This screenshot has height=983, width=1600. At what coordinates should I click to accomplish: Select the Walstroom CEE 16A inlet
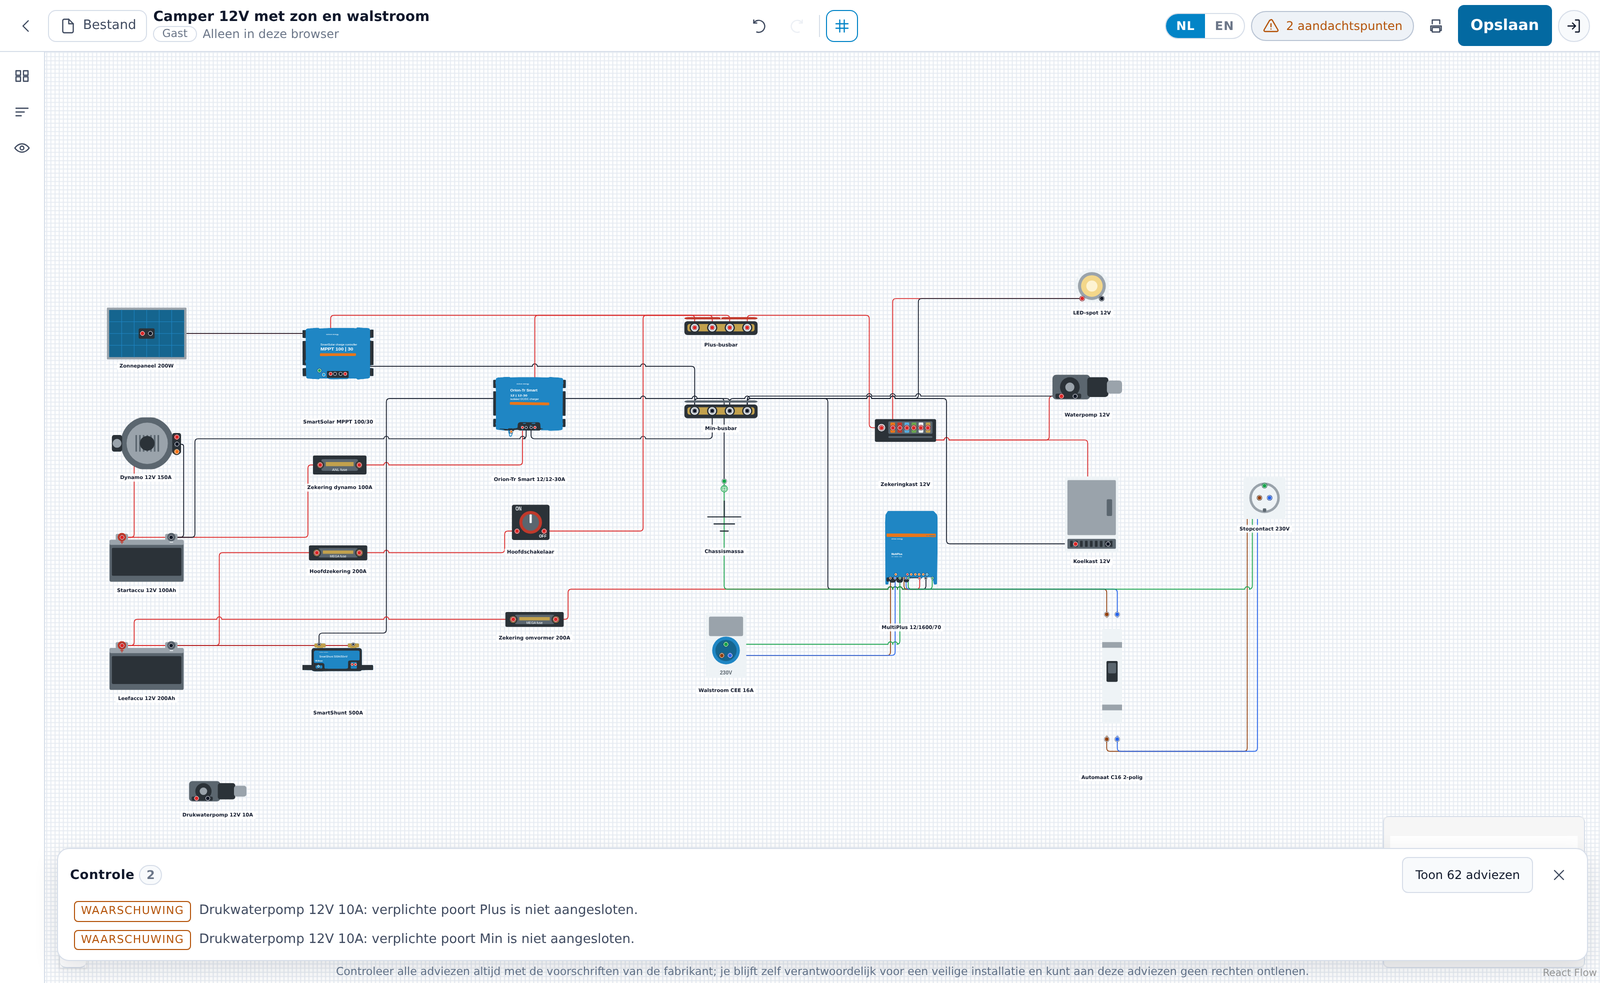(x=726, y=646)
